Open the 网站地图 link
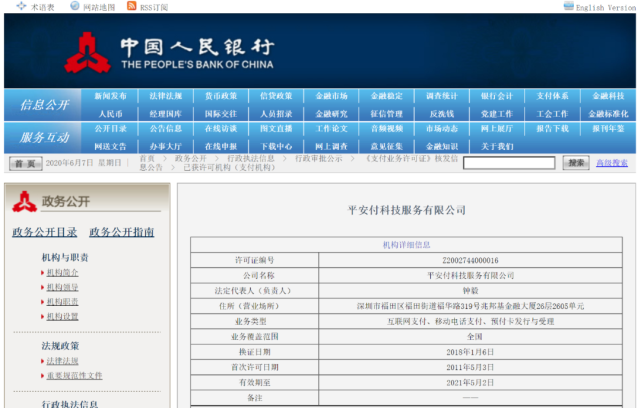 99,8
